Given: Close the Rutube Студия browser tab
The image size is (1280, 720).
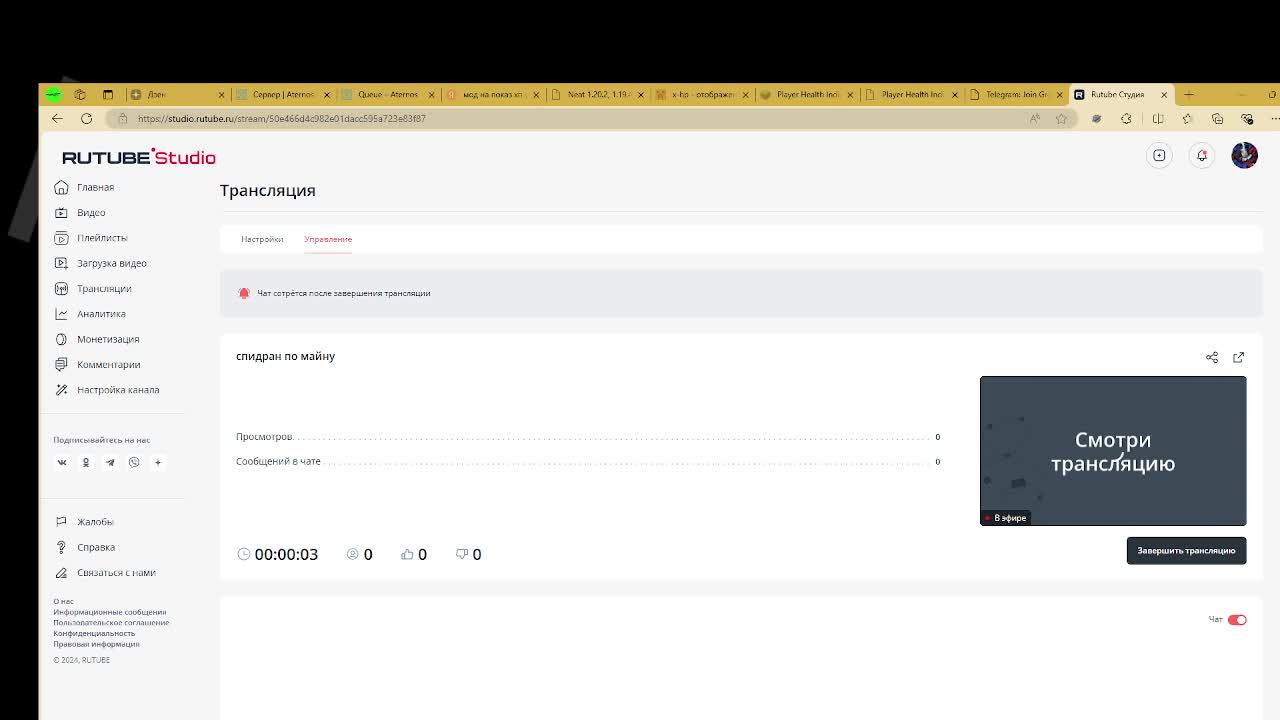Looking at the screenshot, I should click(1164, 94).
